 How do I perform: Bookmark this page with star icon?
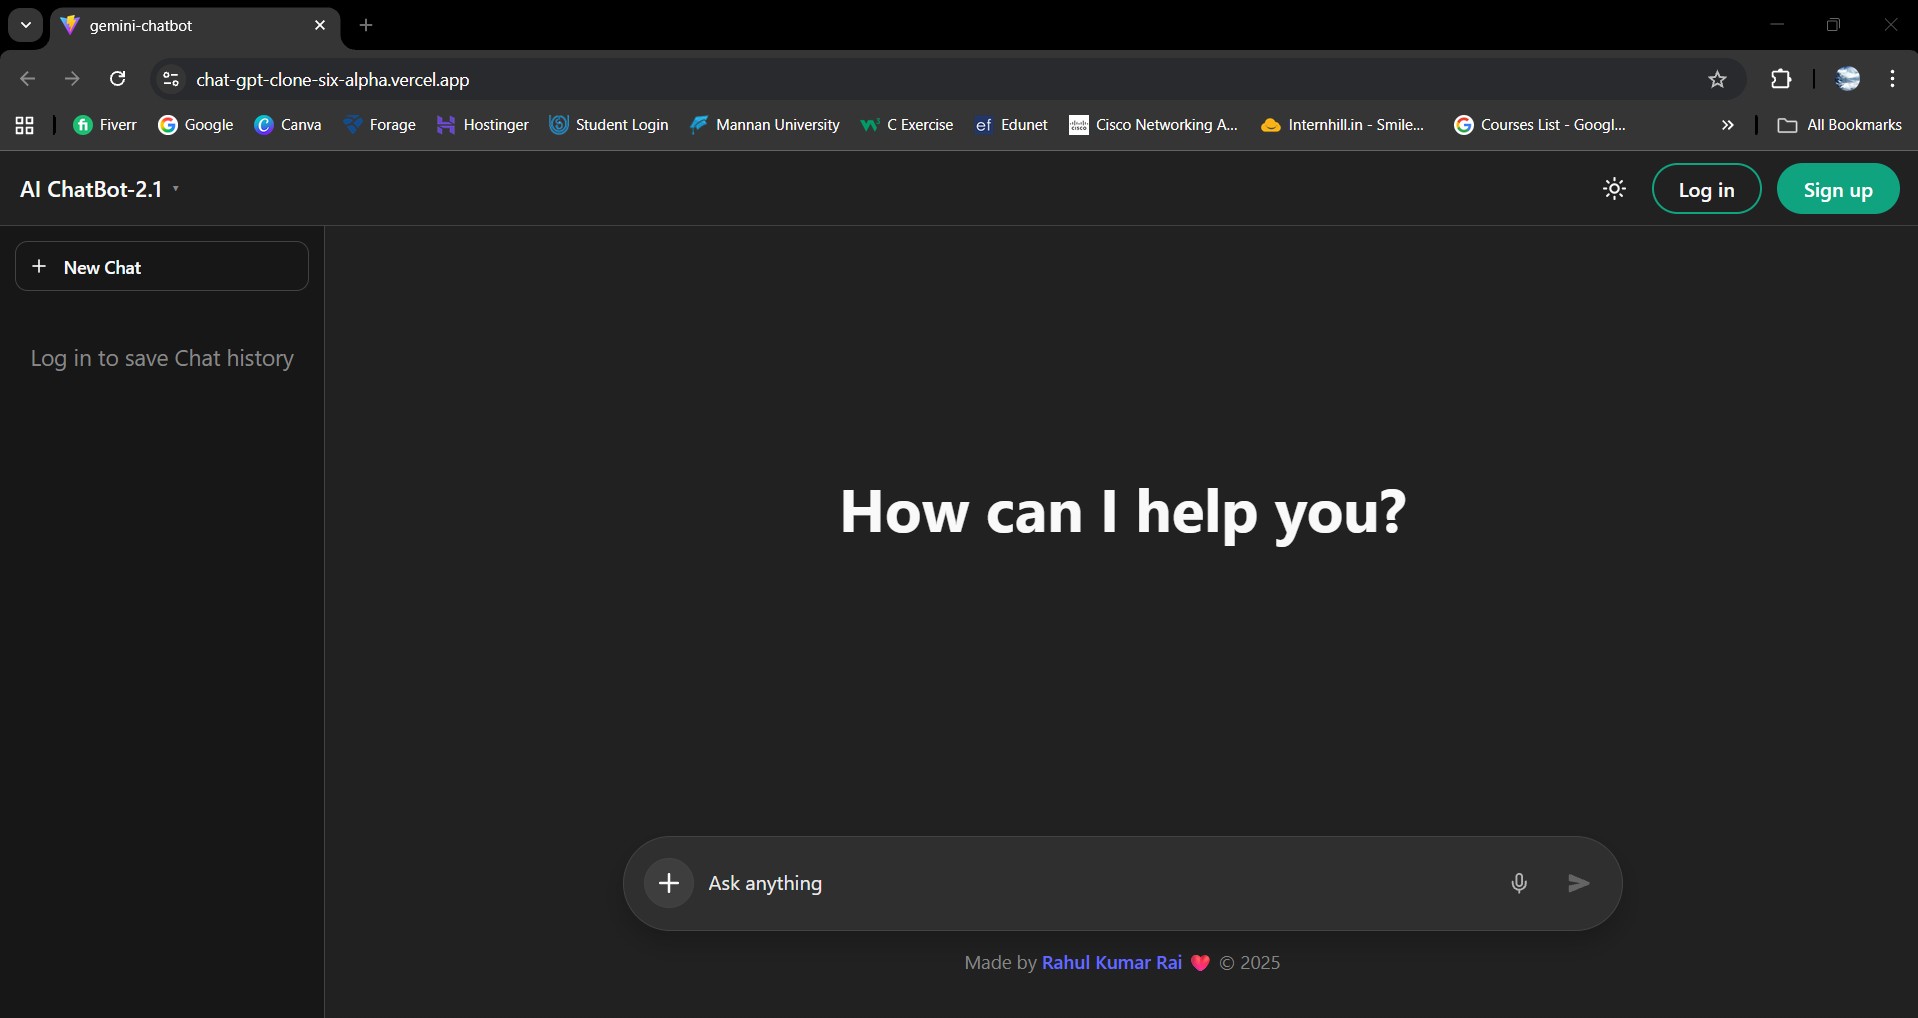tap(1717, 79)
